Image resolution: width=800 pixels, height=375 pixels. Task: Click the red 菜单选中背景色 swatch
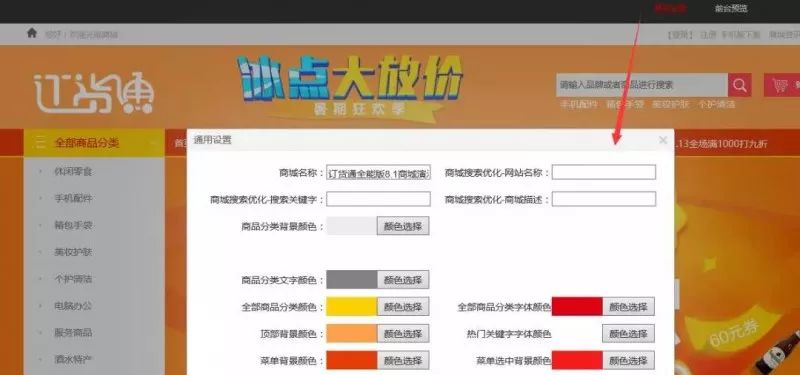point(577,360)
